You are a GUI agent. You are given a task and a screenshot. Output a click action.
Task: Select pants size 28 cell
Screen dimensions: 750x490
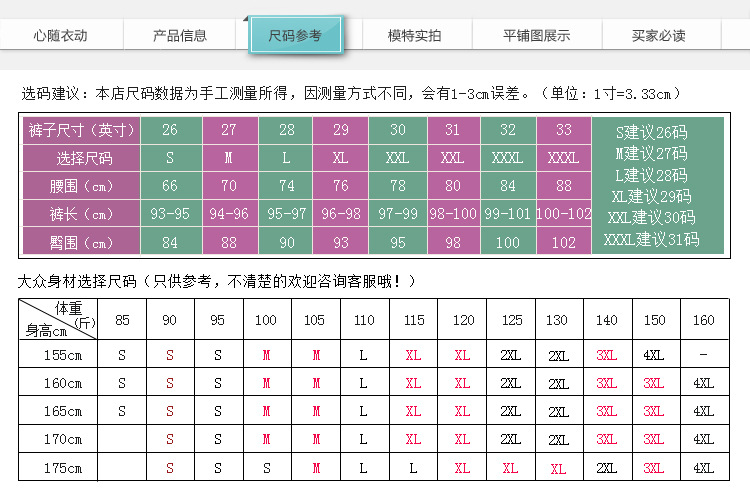[286, 130]
